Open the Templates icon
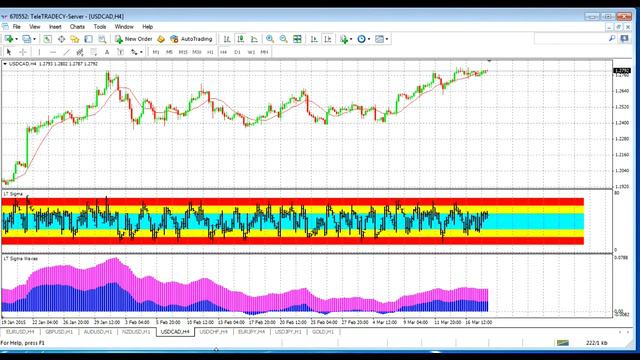This screenshot has width=640, height=360. point(380,39)
